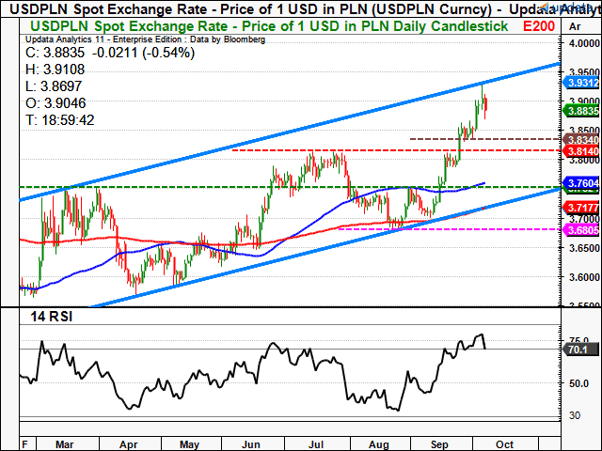
Task: Click the Updata Analytics 11 Enterprise Edition text
Action: click(x=145, y=40)
